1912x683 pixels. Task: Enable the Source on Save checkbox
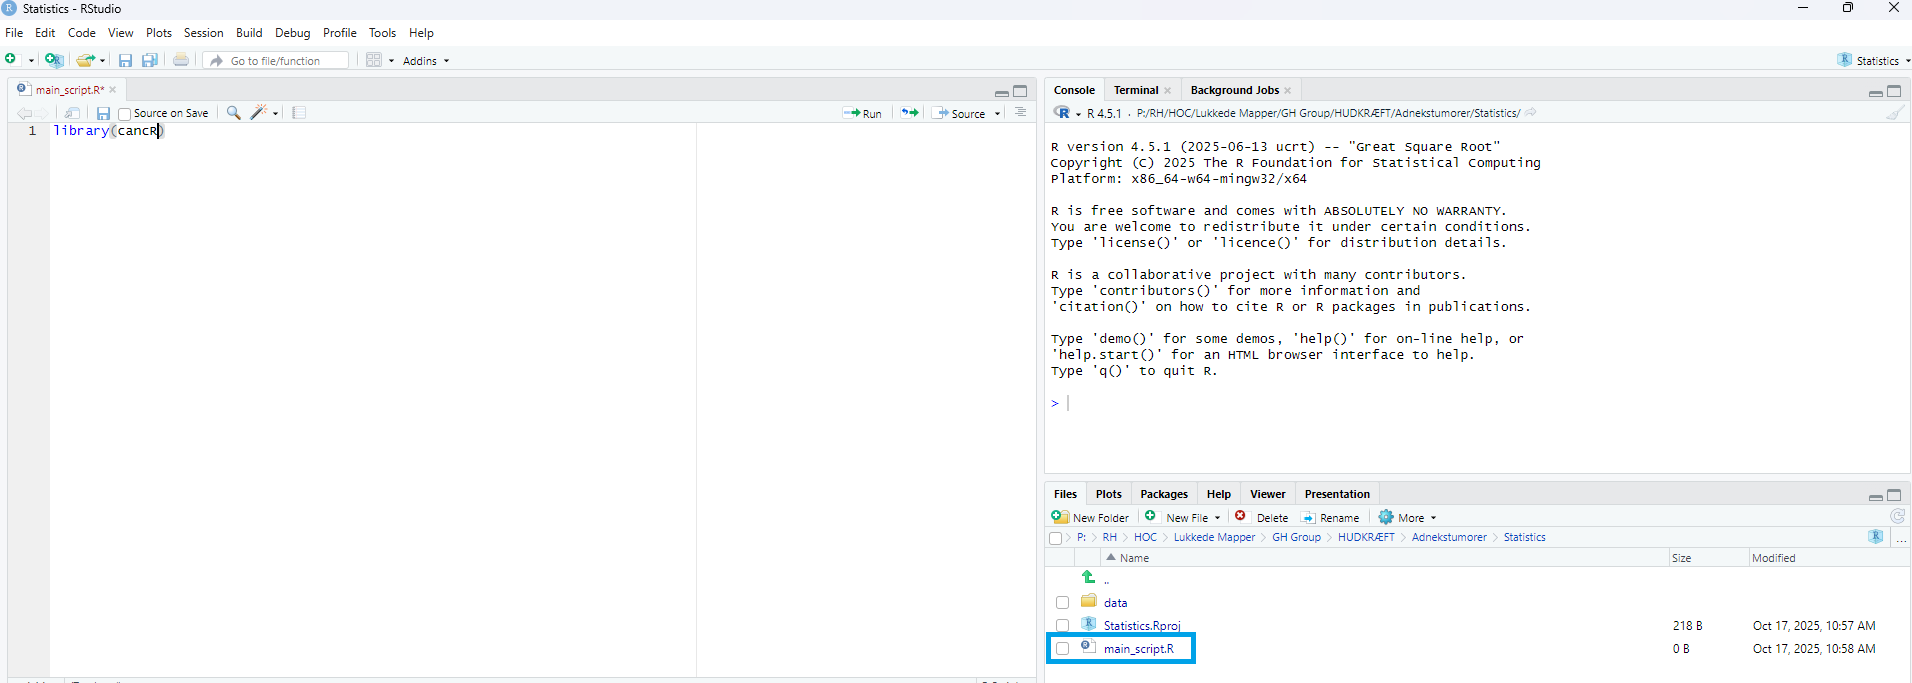click(125, 114)
